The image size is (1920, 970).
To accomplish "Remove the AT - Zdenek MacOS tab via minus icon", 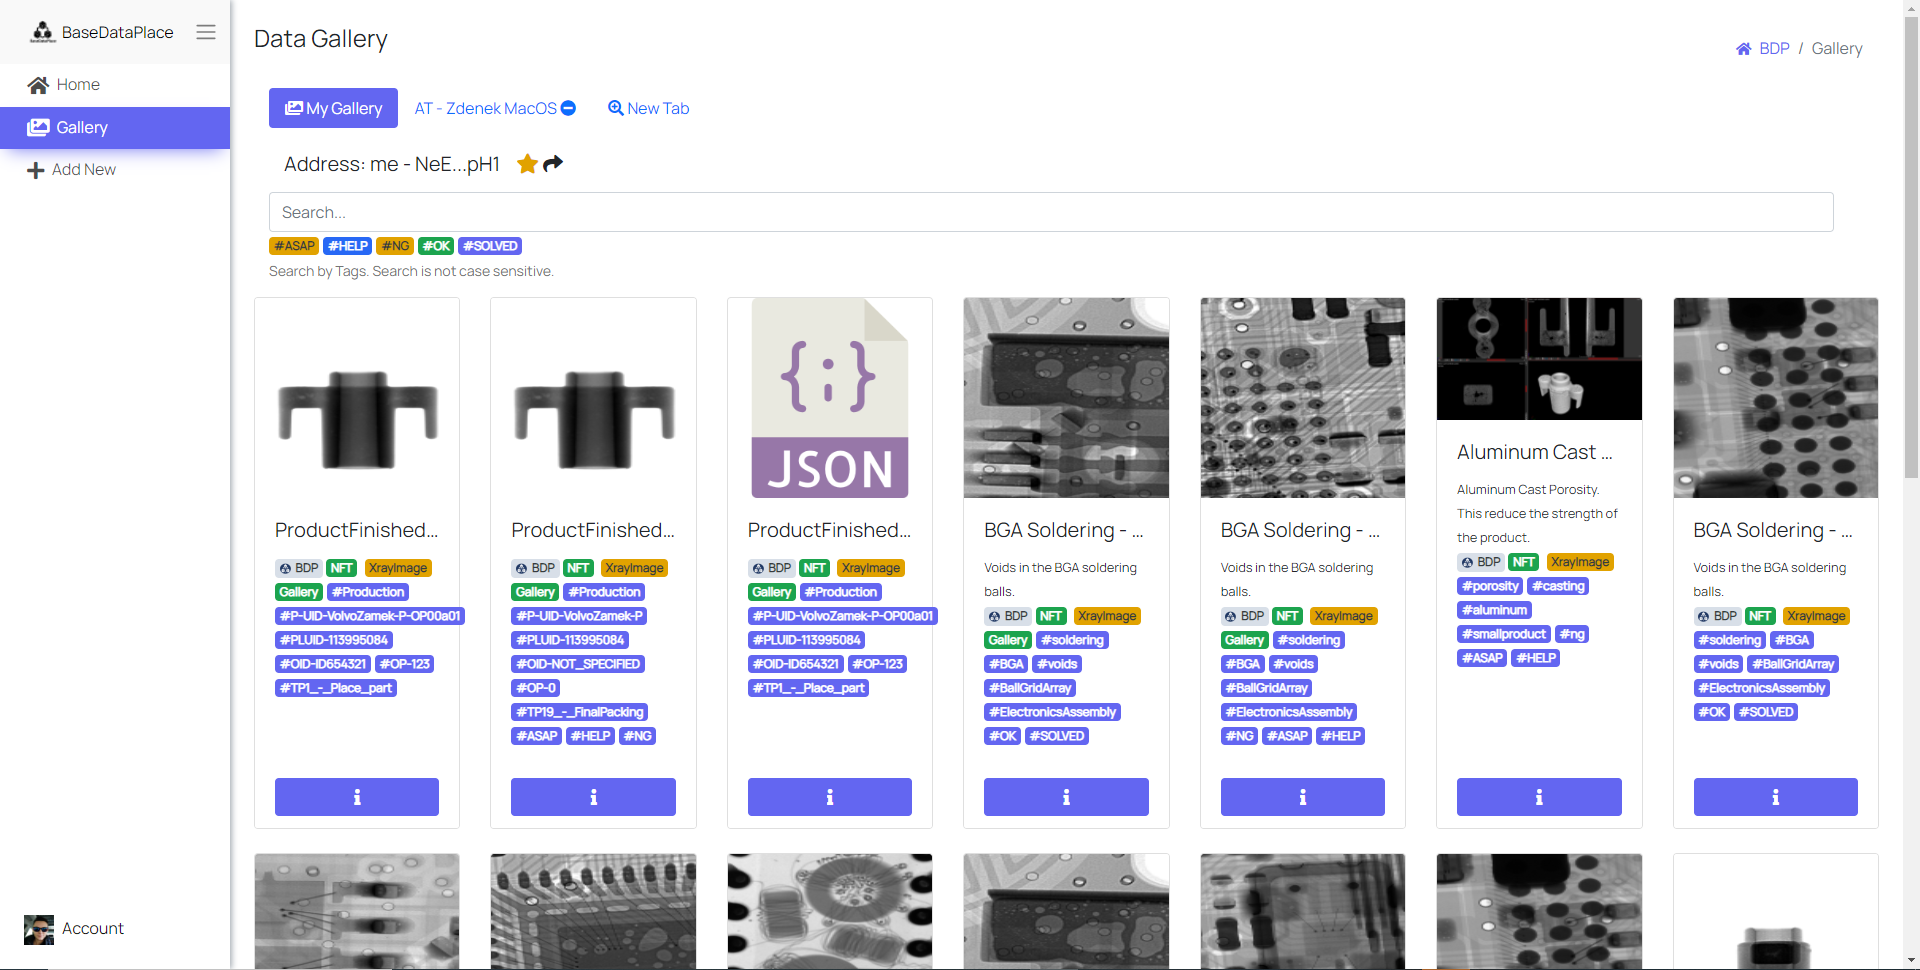I will coord(568,108).
